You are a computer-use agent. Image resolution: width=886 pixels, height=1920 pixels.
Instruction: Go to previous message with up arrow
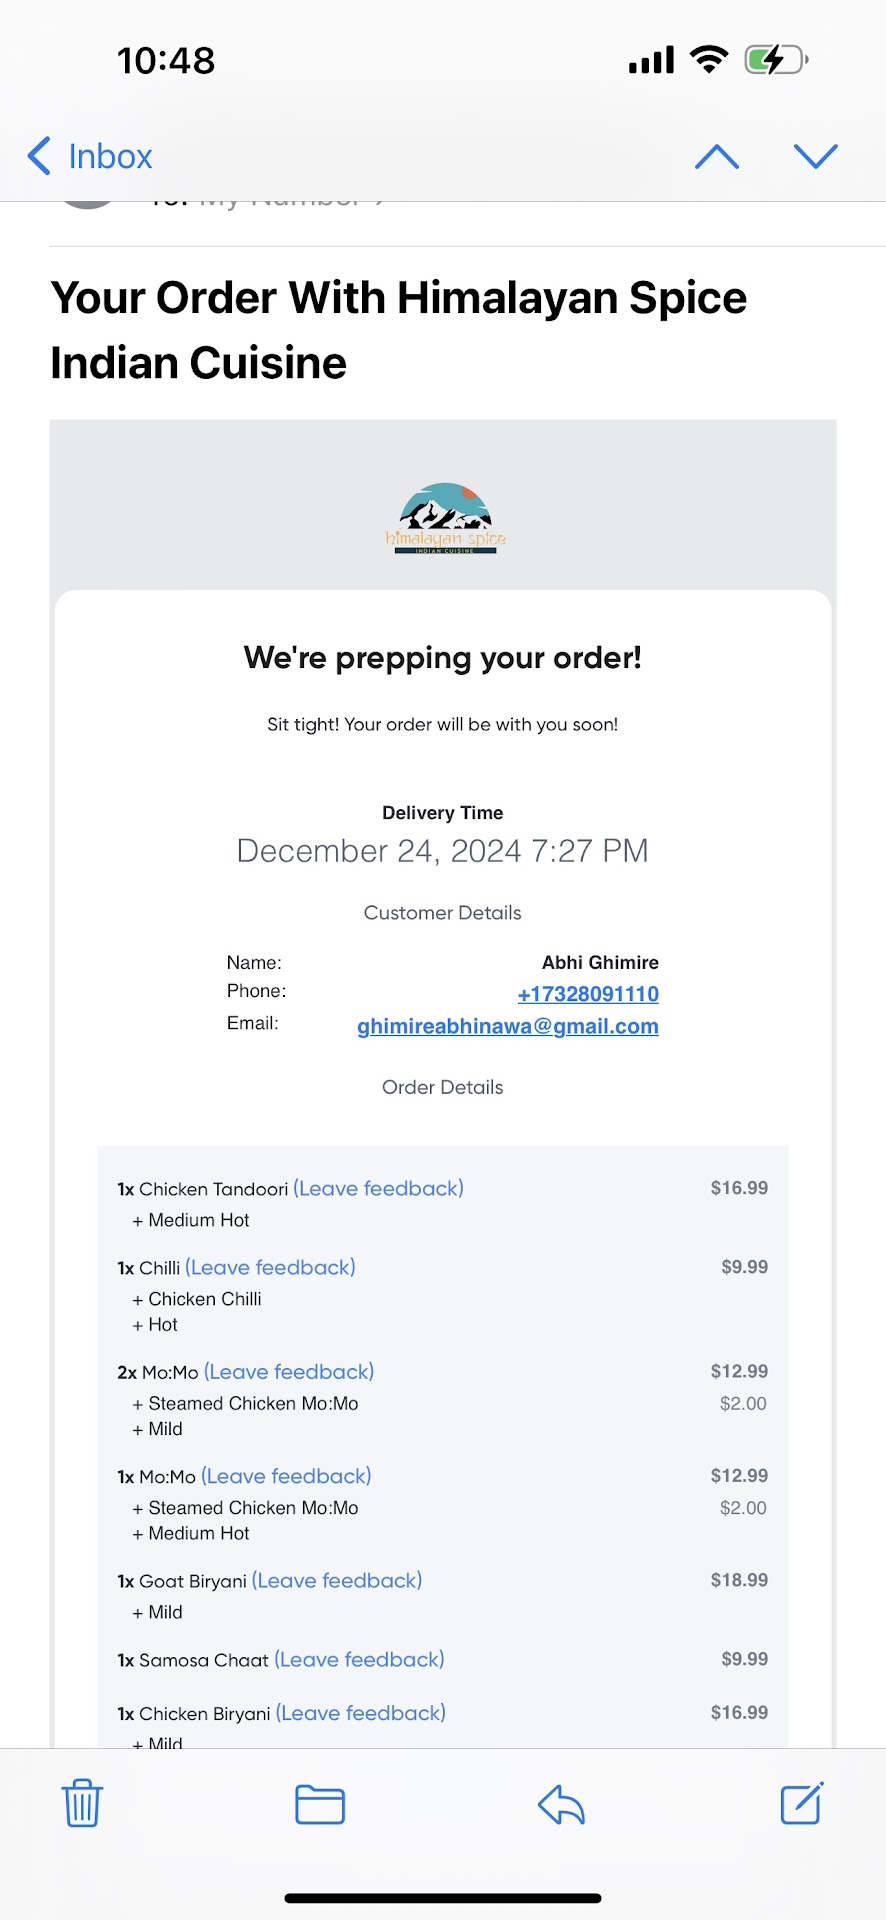(717, 156)
